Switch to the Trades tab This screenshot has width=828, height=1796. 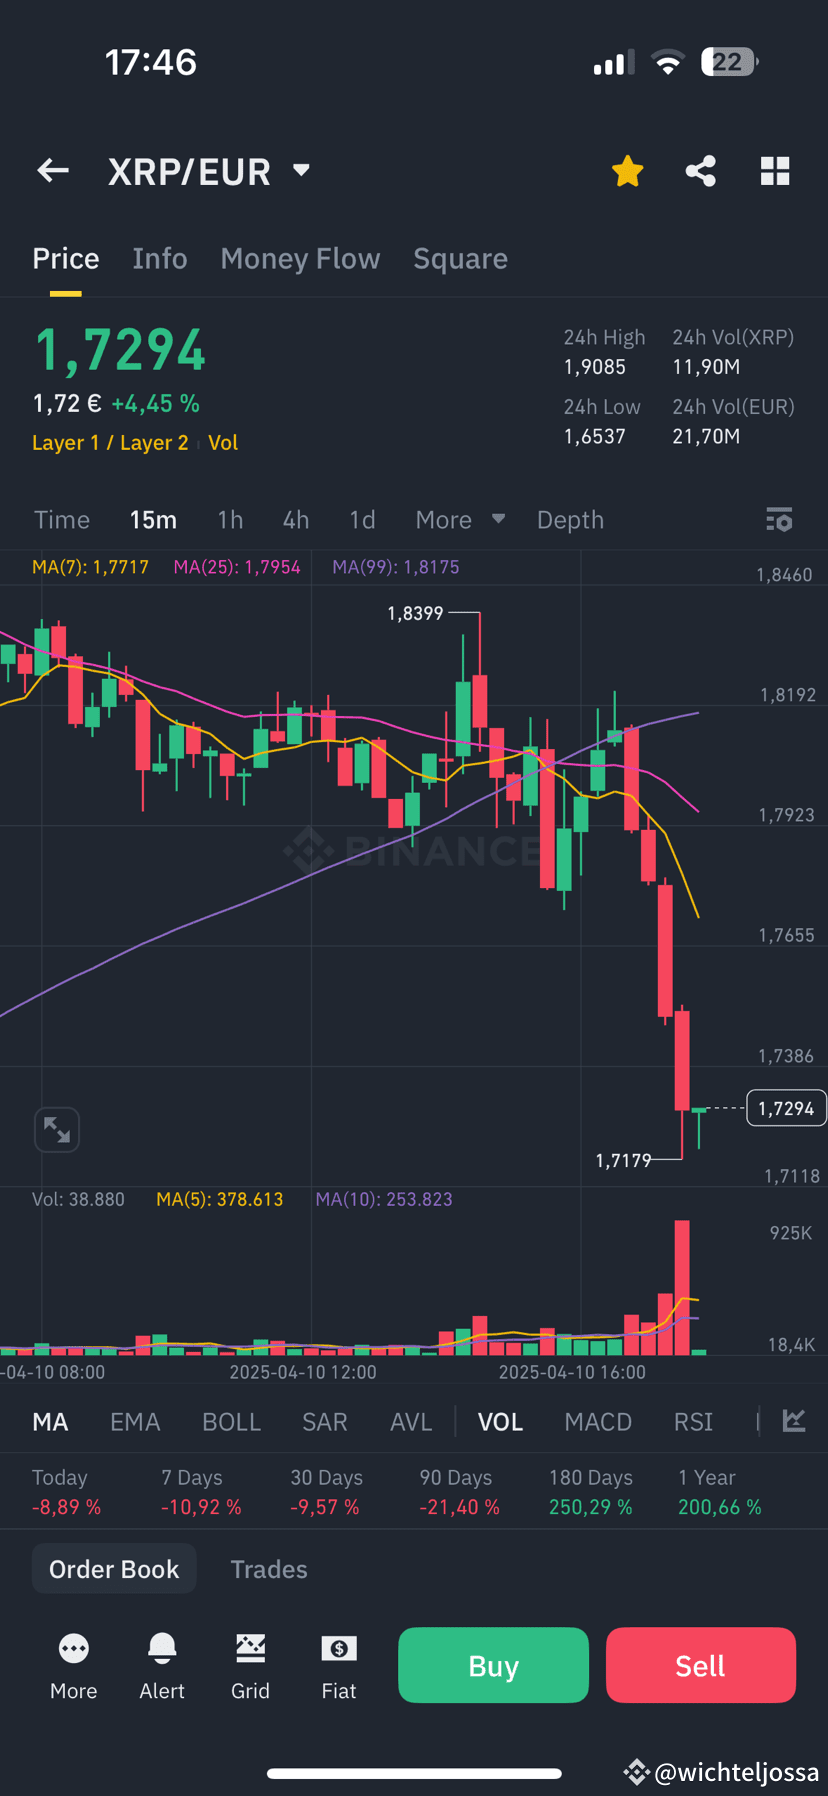click(x=268, y=1568)
